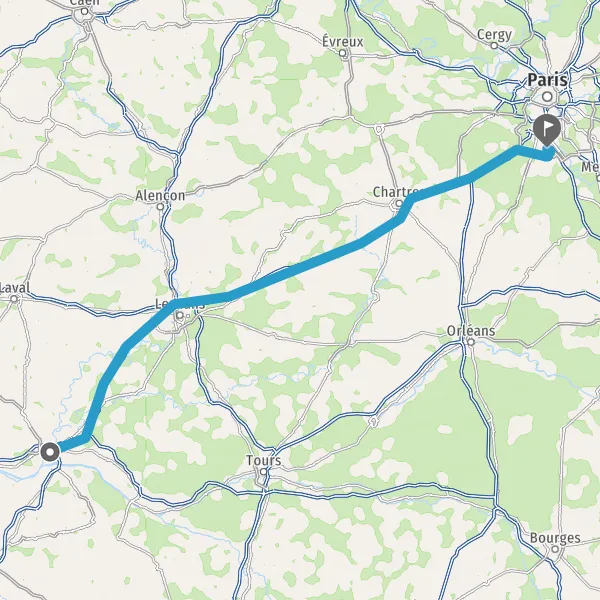The width and height of the screenshot is (600, 600).
Task: Select the Tours city dot marker
Action: pyautogui.click(x=264, y=471)
